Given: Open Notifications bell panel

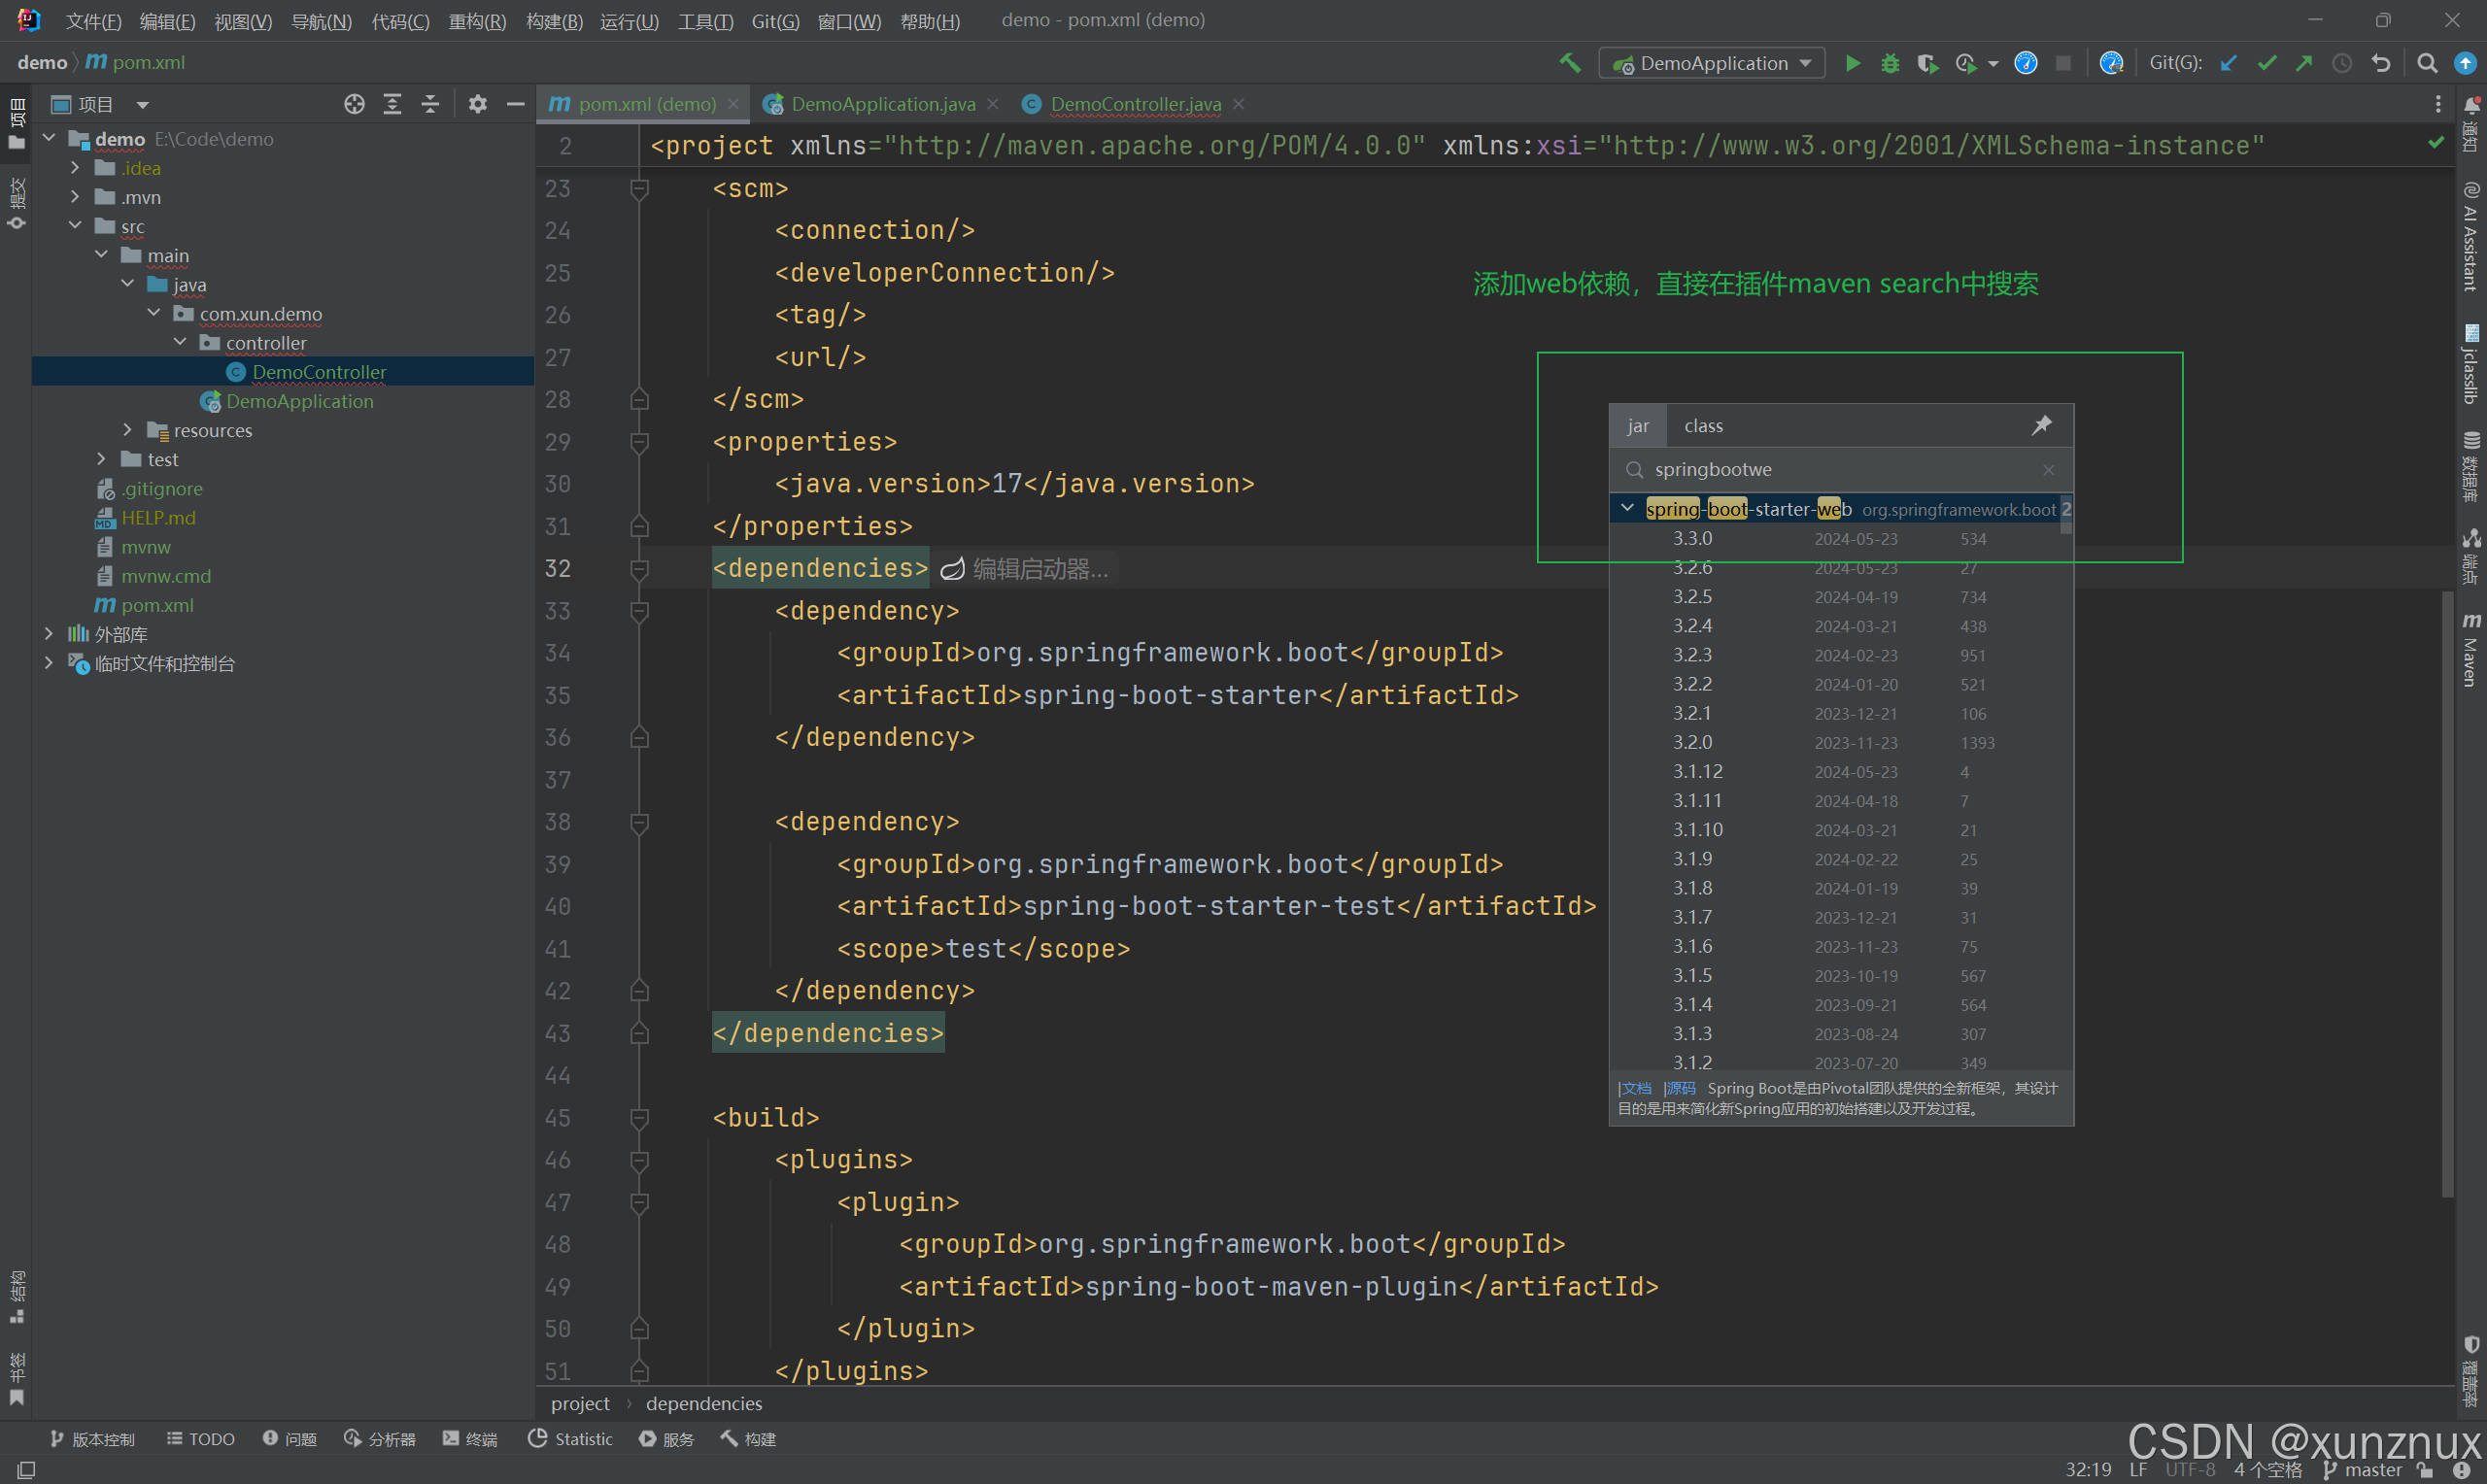Looking at the screenshot, I should [2470, 124].
